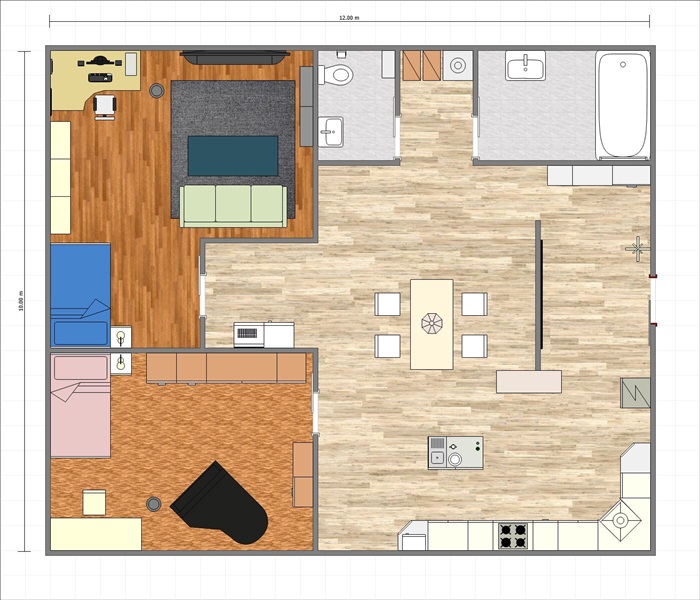Click the 10.00 m dimension label
Viewport: 700px width, 600px height.
(20, 301)
